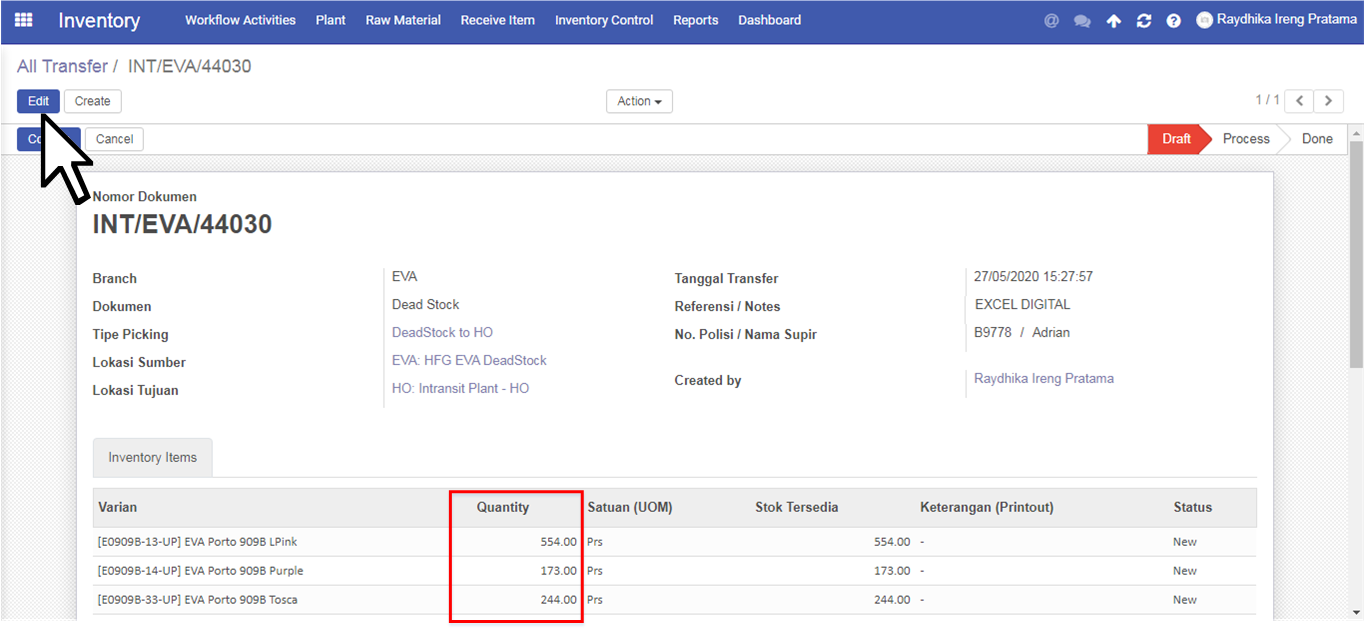Expand the Action dropdown
The height and width of the screenshot is (630, 1365).
[x=639, y=101]
